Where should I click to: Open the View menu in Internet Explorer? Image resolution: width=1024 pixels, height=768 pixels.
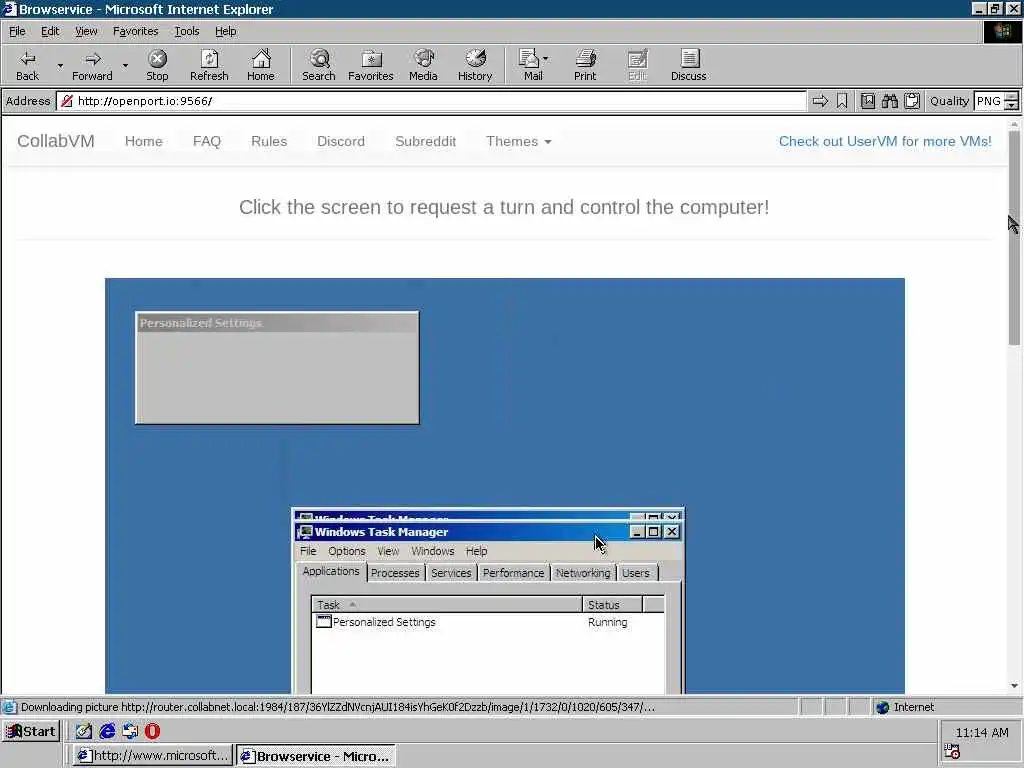[x=86, y=31]
